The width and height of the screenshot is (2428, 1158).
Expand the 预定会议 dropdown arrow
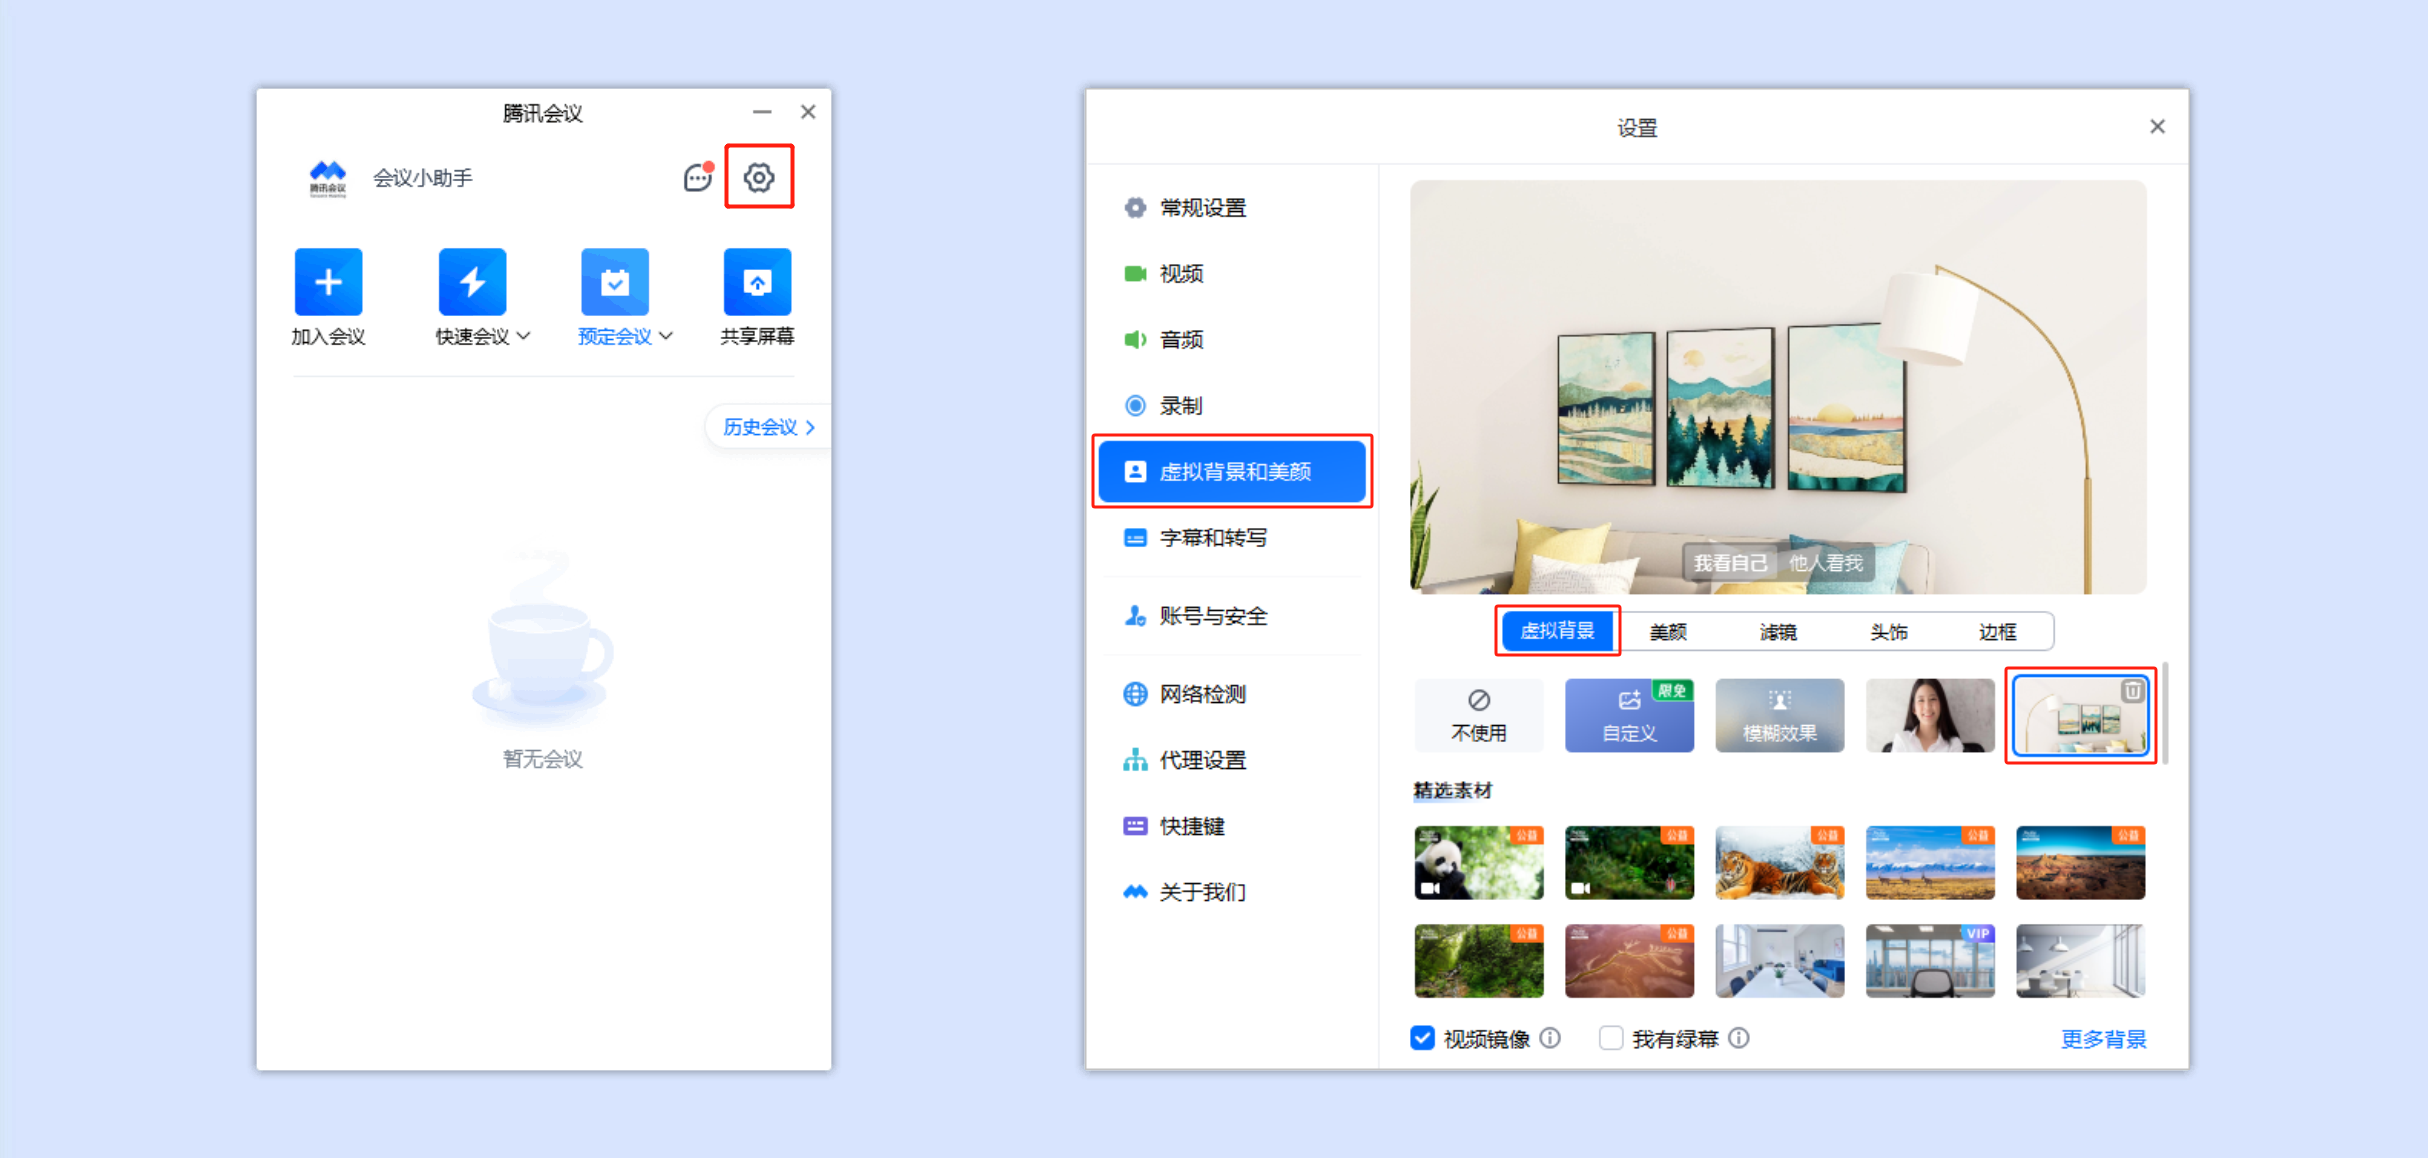(668, 336)
